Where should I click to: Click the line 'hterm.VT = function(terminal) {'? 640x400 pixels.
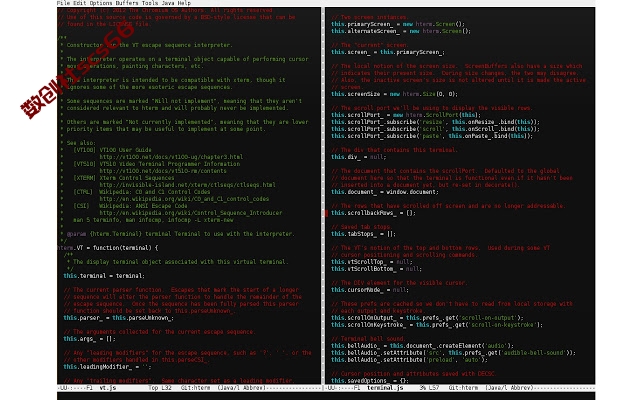click(x=108, y=248)
